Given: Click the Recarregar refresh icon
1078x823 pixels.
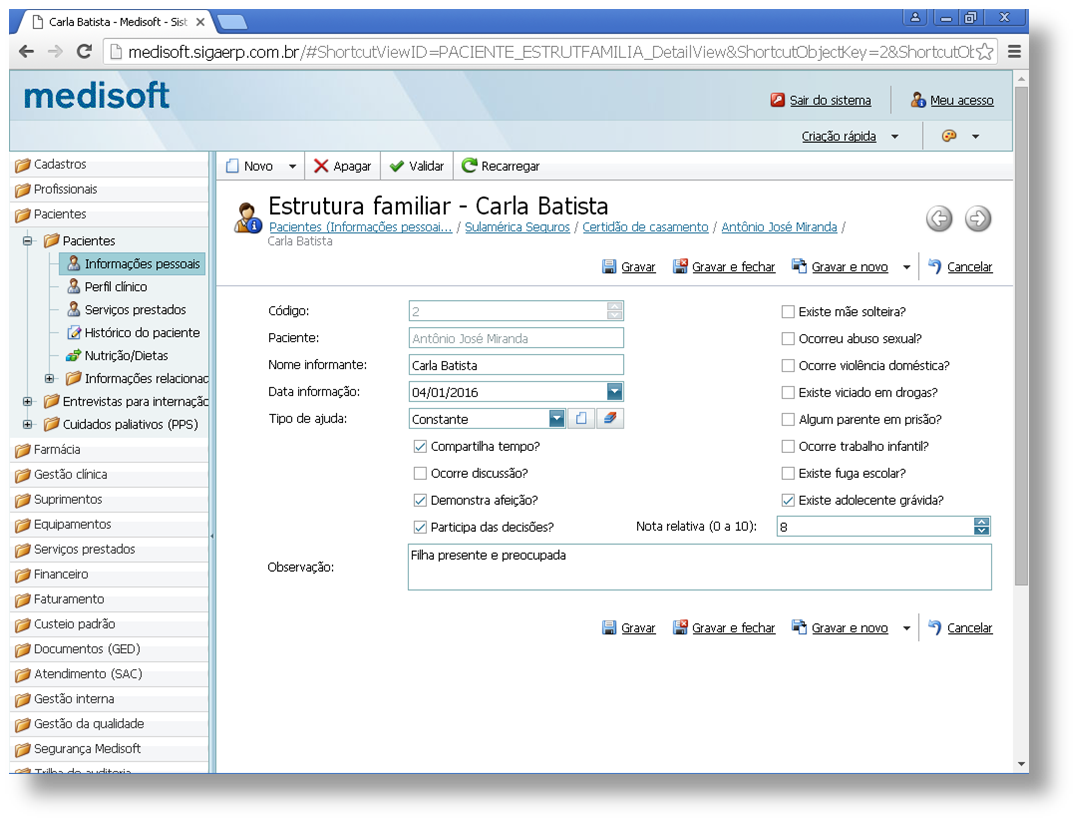Looking at the screenshot, I should [x=469, y=166].
